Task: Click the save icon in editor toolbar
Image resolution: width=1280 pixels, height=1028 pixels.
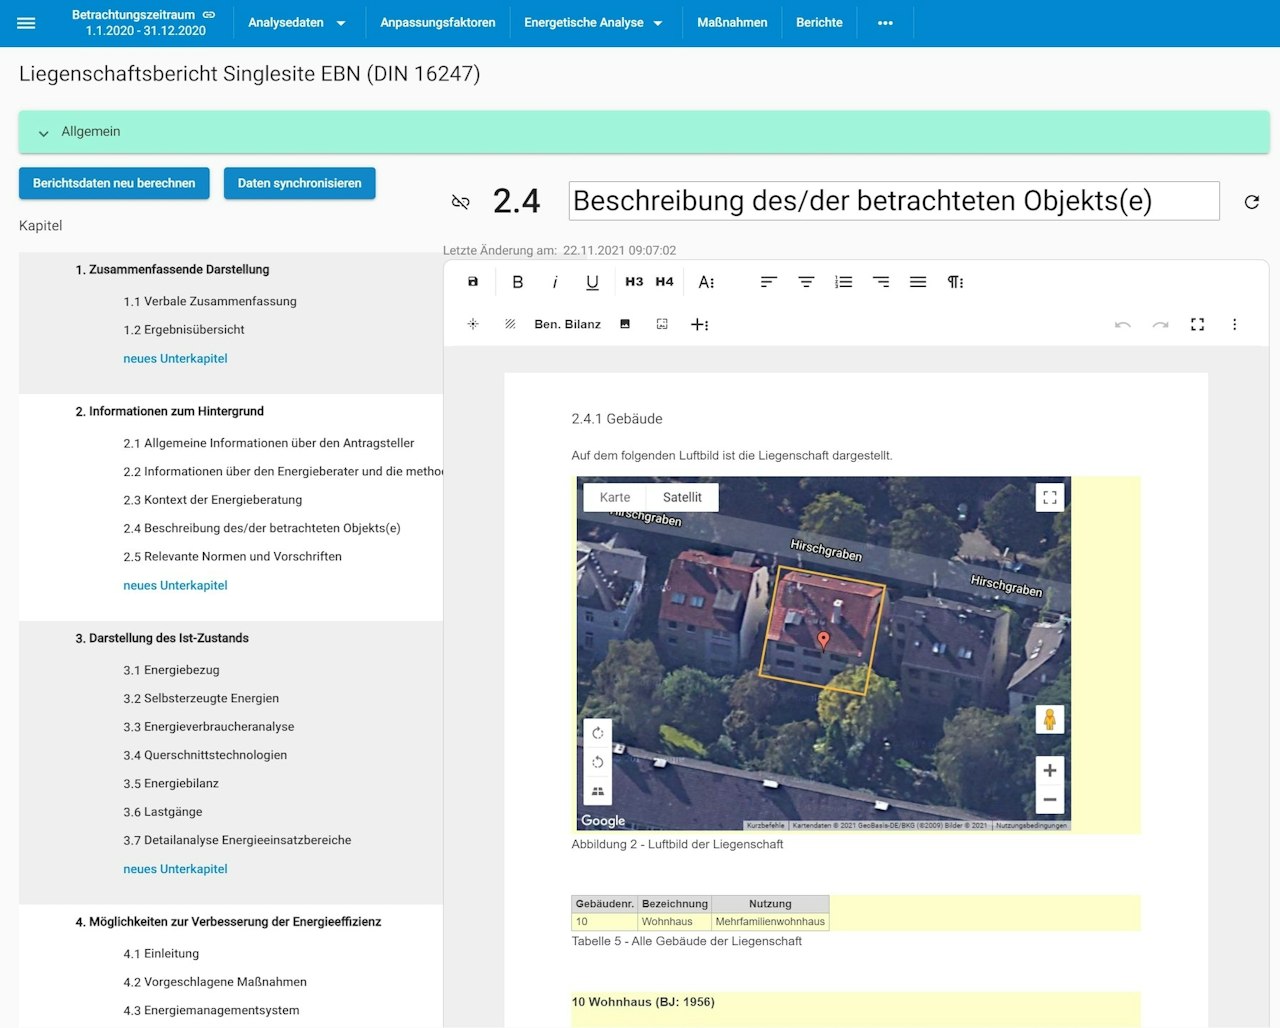Action: point(473,282)
